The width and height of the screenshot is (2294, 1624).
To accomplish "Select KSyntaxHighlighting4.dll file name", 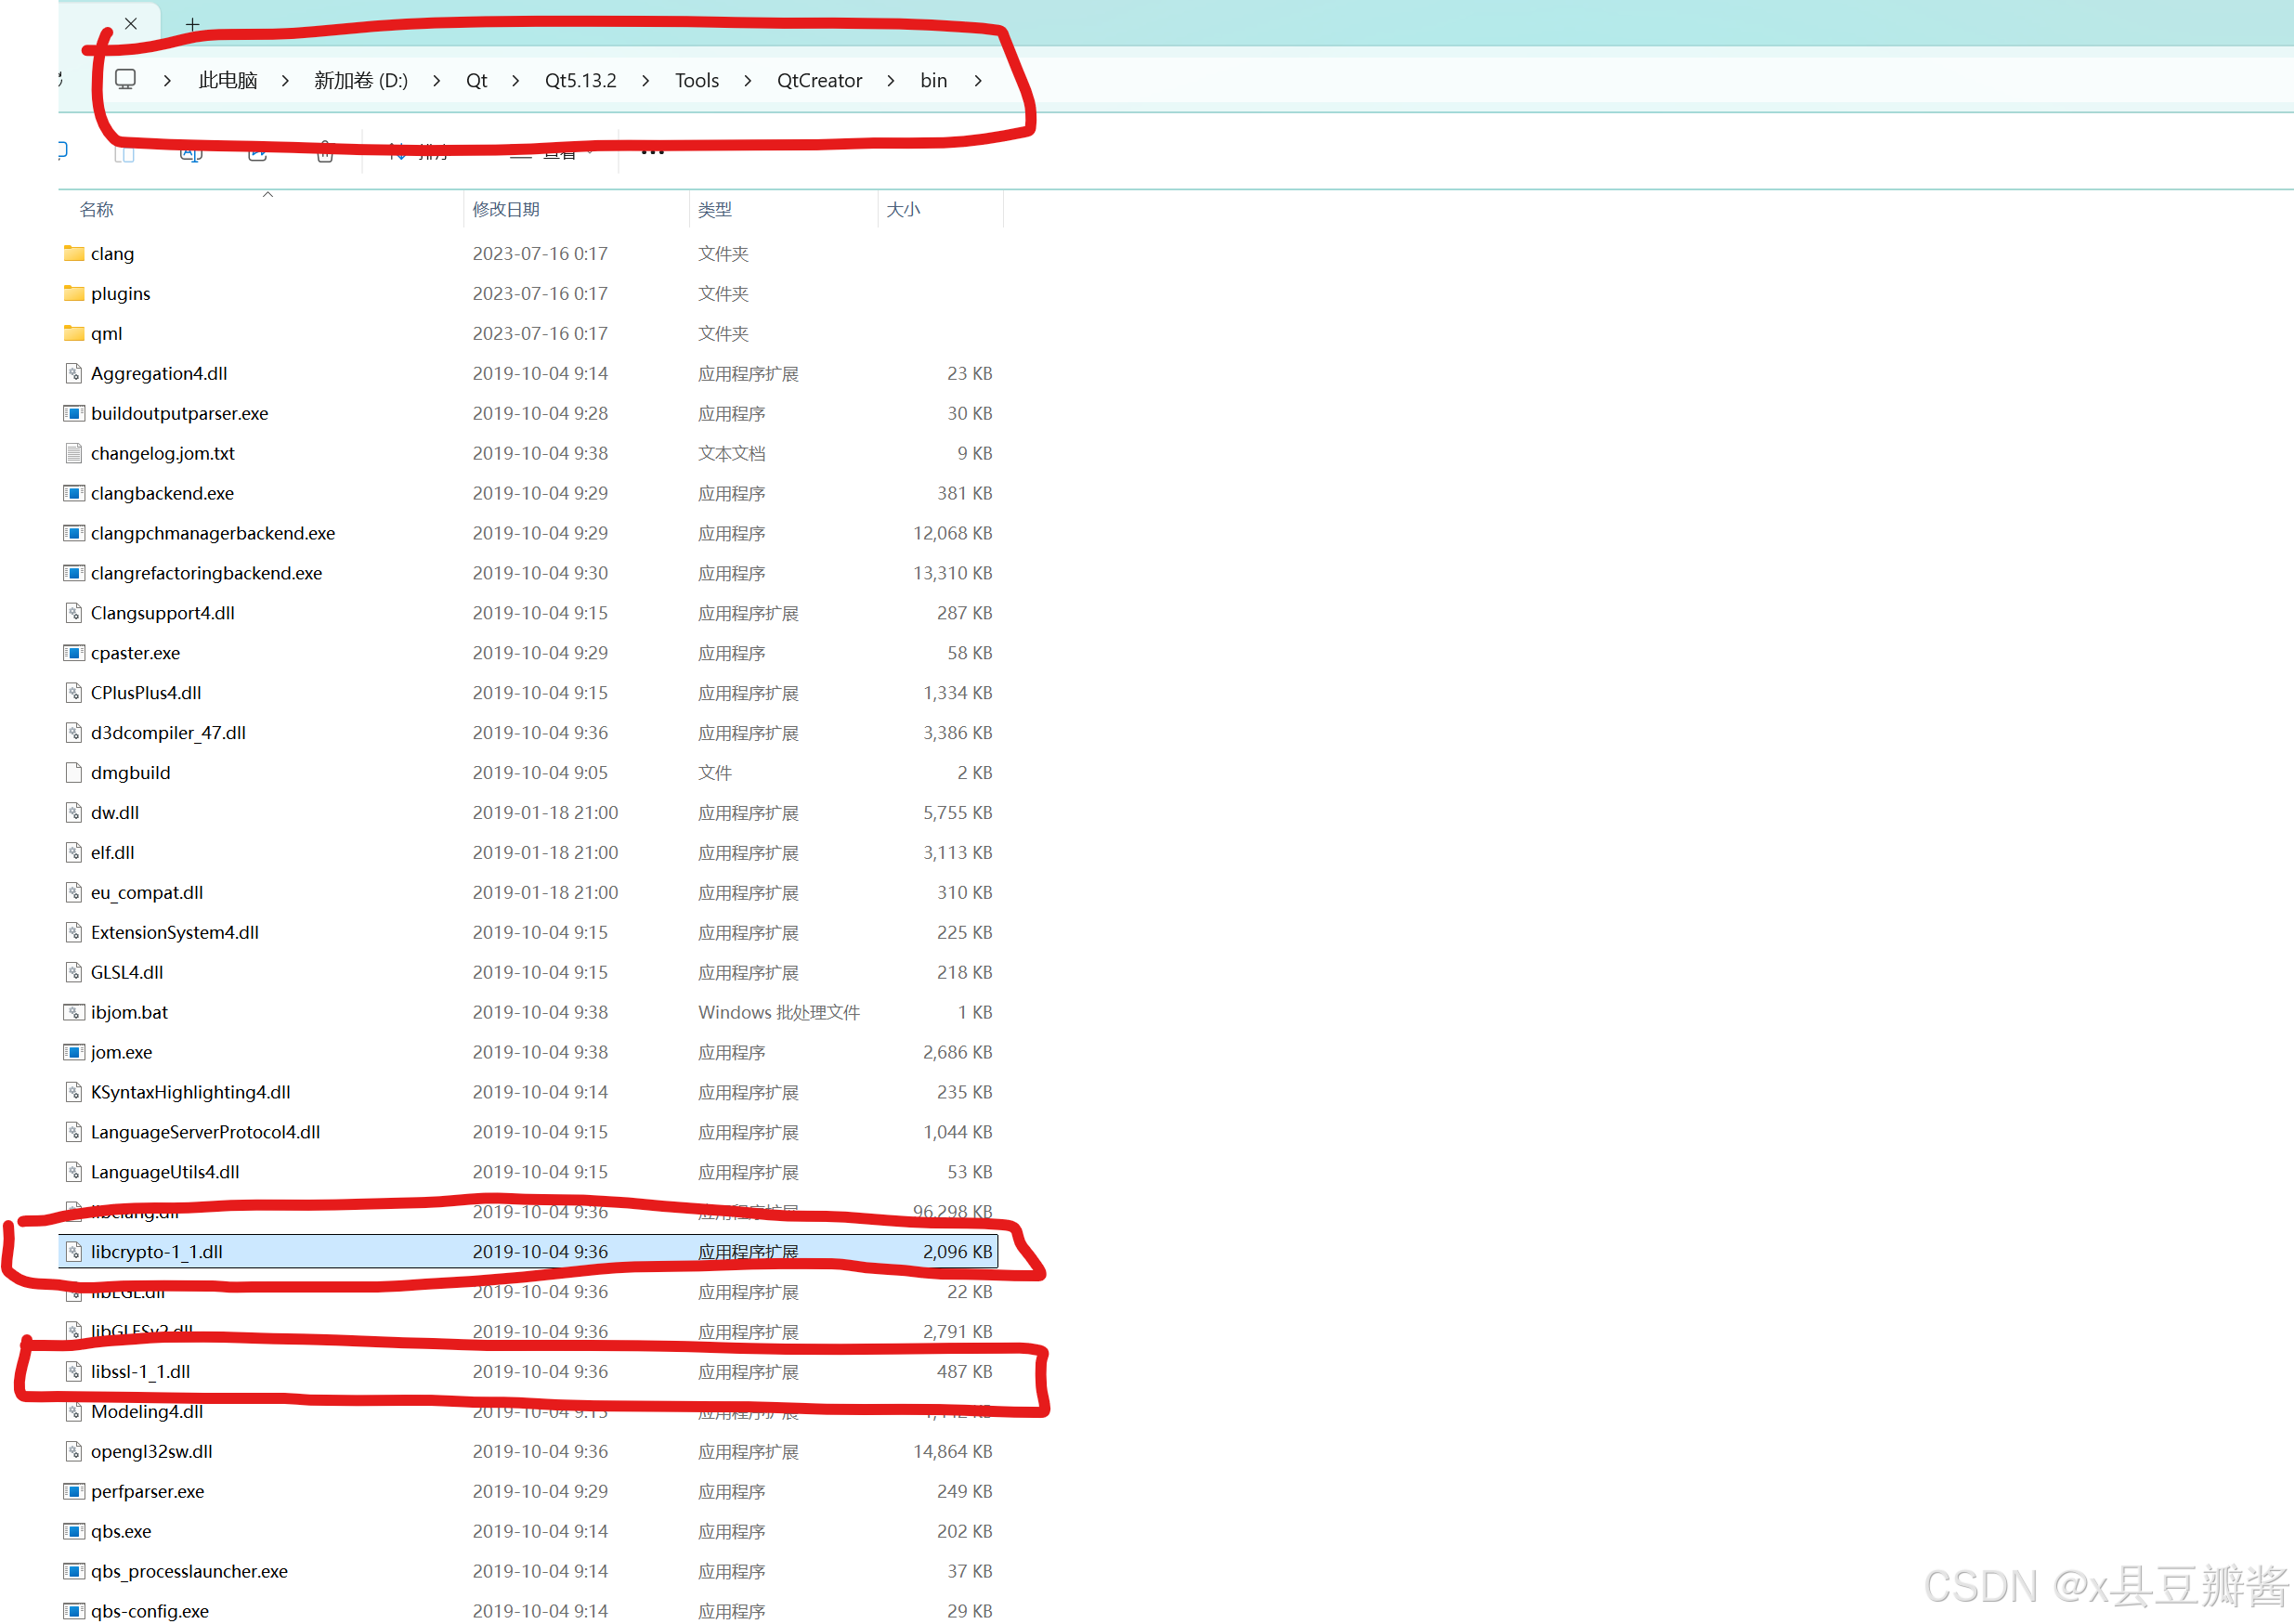I will tap(191, 1092).
